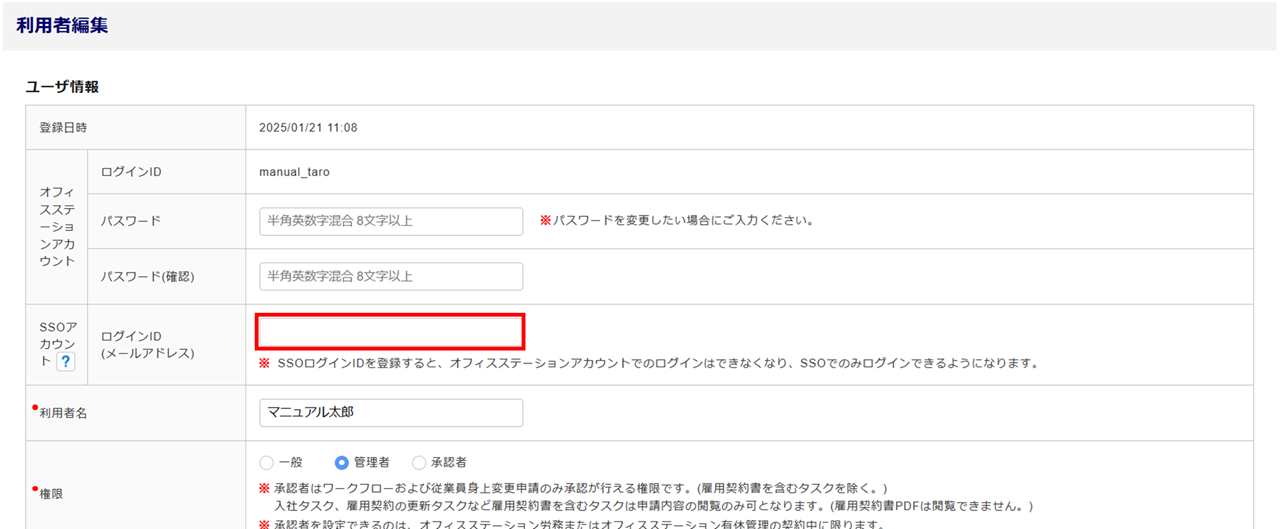The image size is (1280, 529).
Task: Click the ログインID (メールアドレス) label
Action: (148, 344)
